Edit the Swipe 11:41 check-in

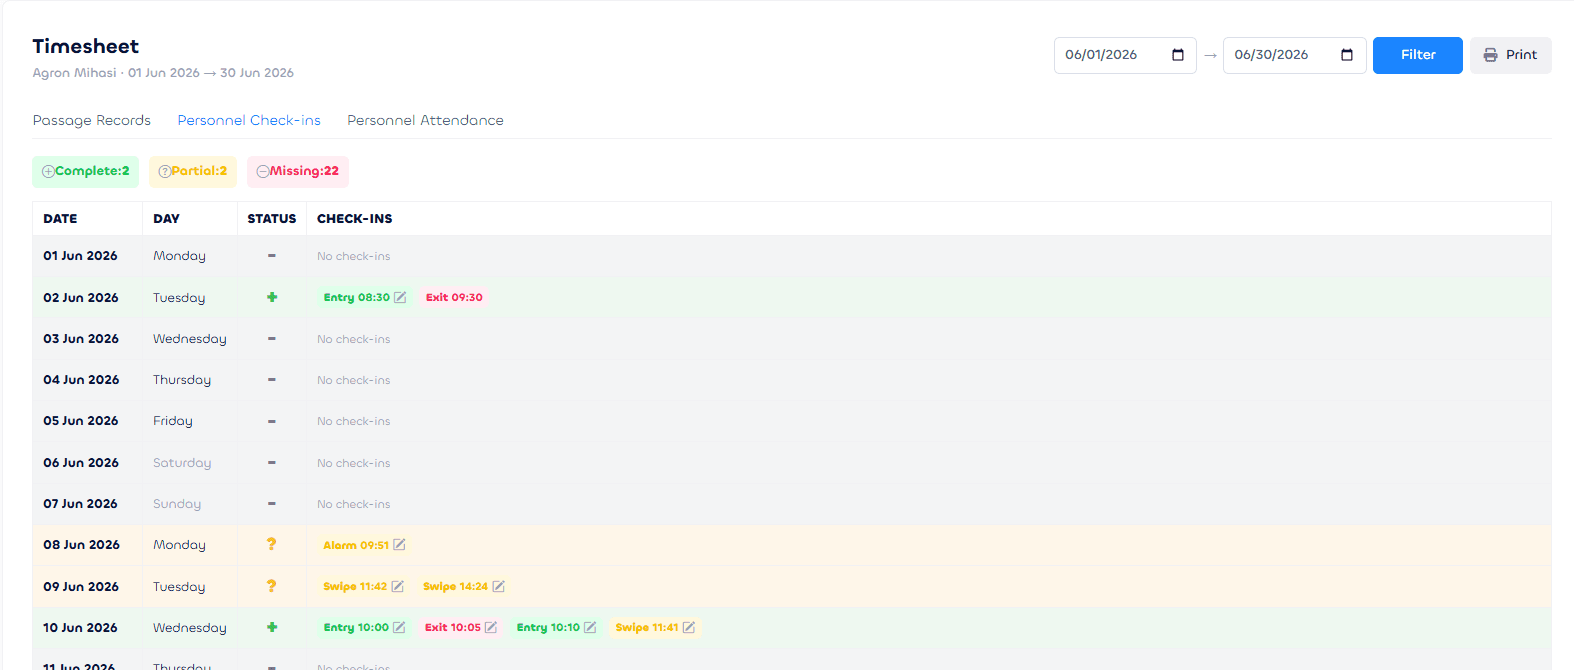point(688,627)
